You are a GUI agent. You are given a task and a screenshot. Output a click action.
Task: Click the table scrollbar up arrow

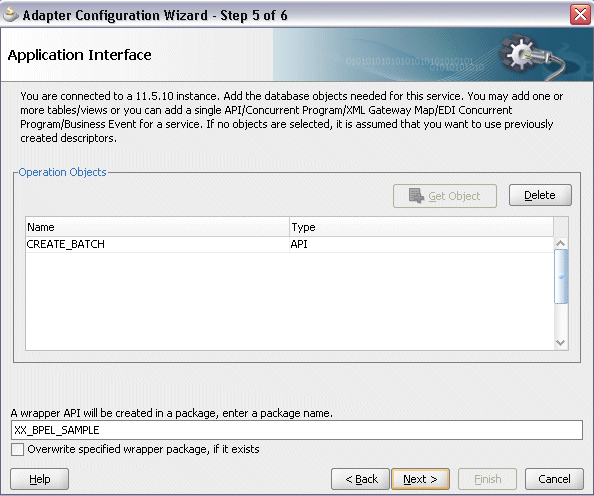[x=561, y=243]
